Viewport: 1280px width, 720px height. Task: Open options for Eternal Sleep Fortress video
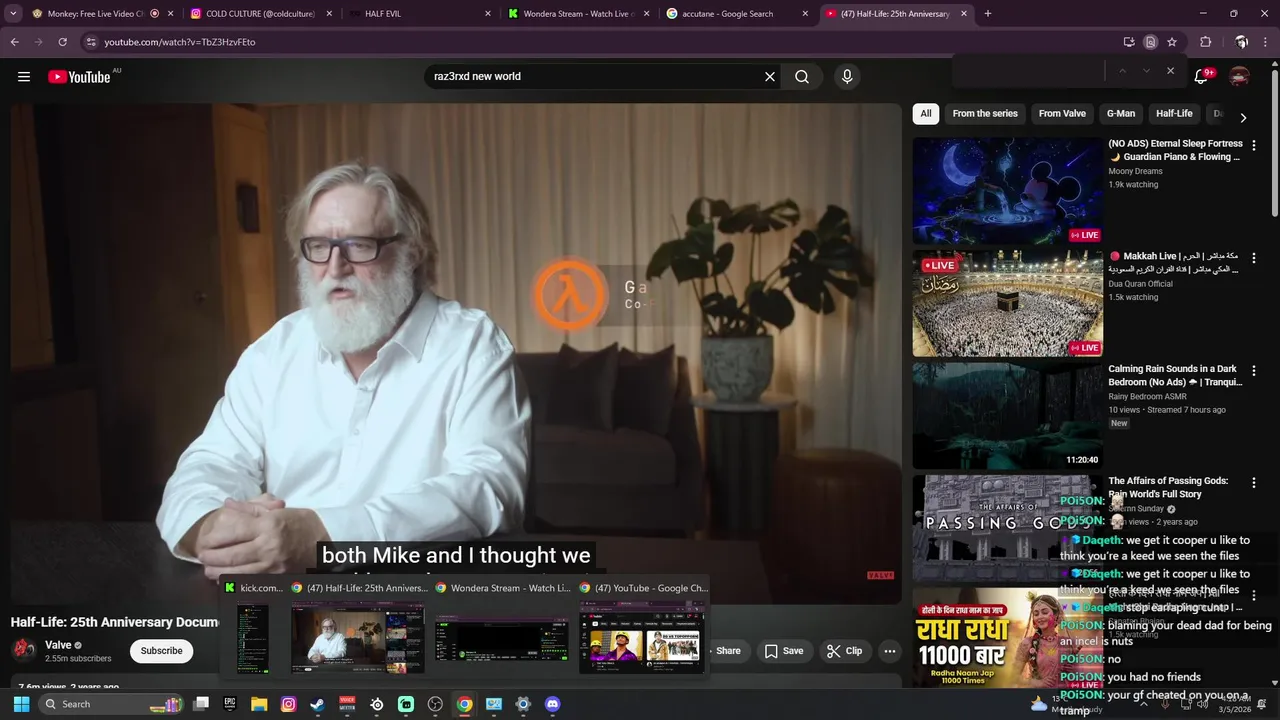[x=1254, y=145]
